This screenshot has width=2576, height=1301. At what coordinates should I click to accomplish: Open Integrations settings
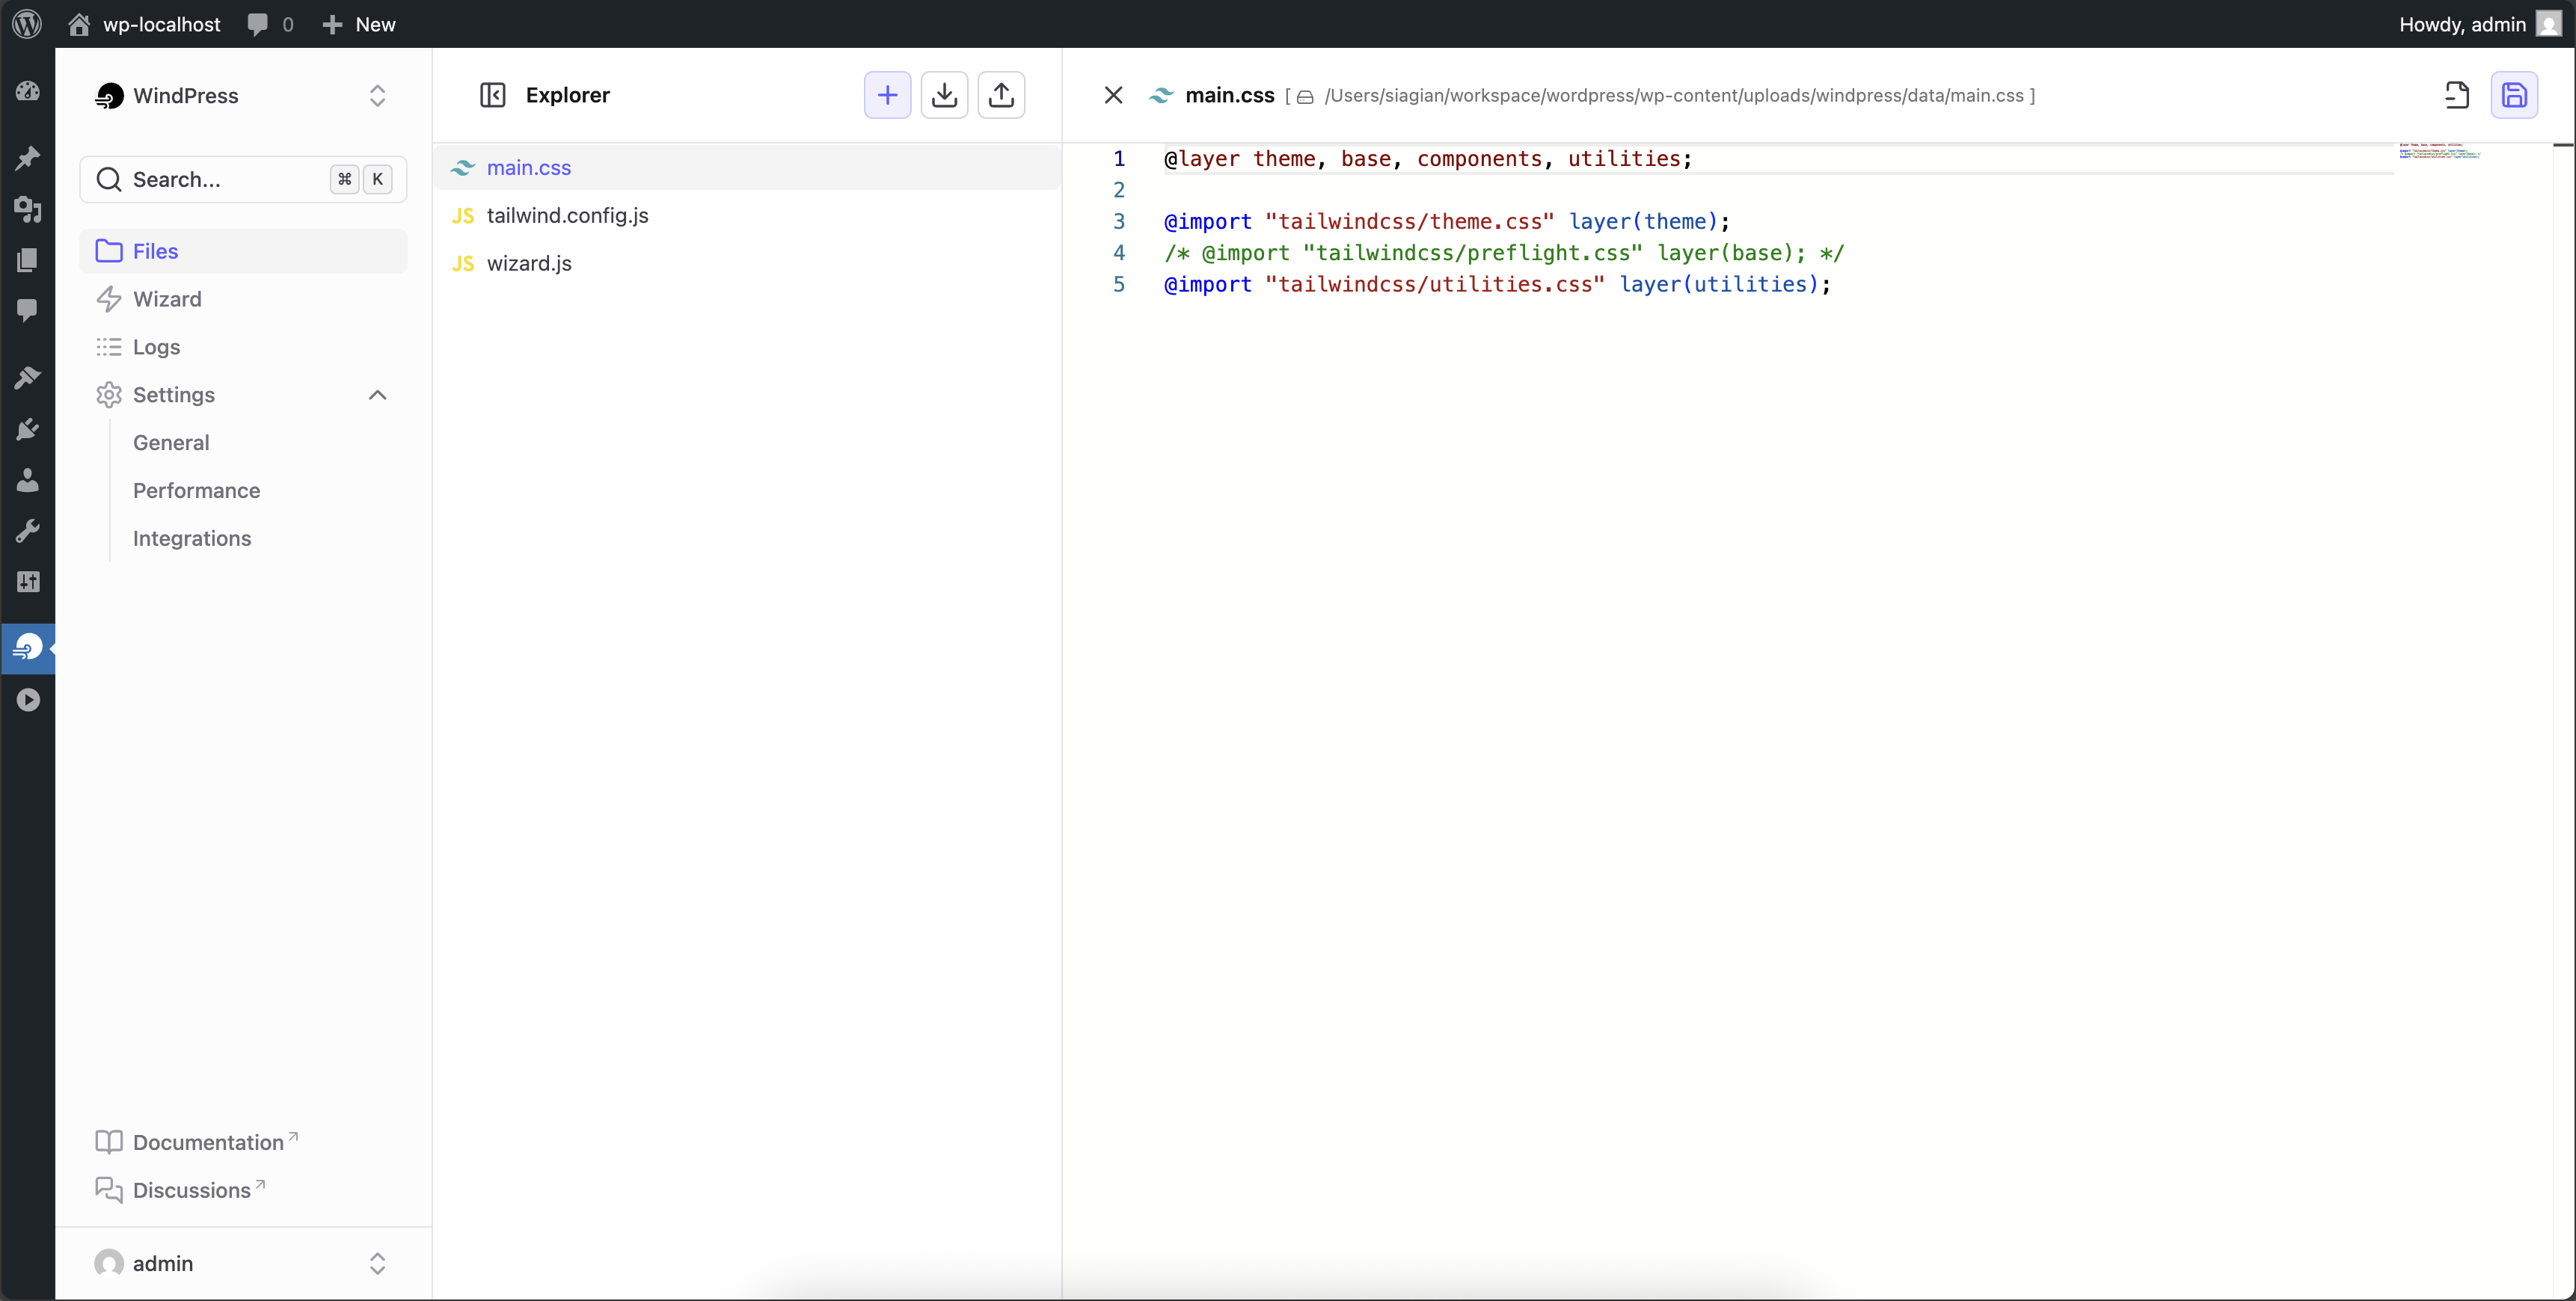(x=192, y=539)
